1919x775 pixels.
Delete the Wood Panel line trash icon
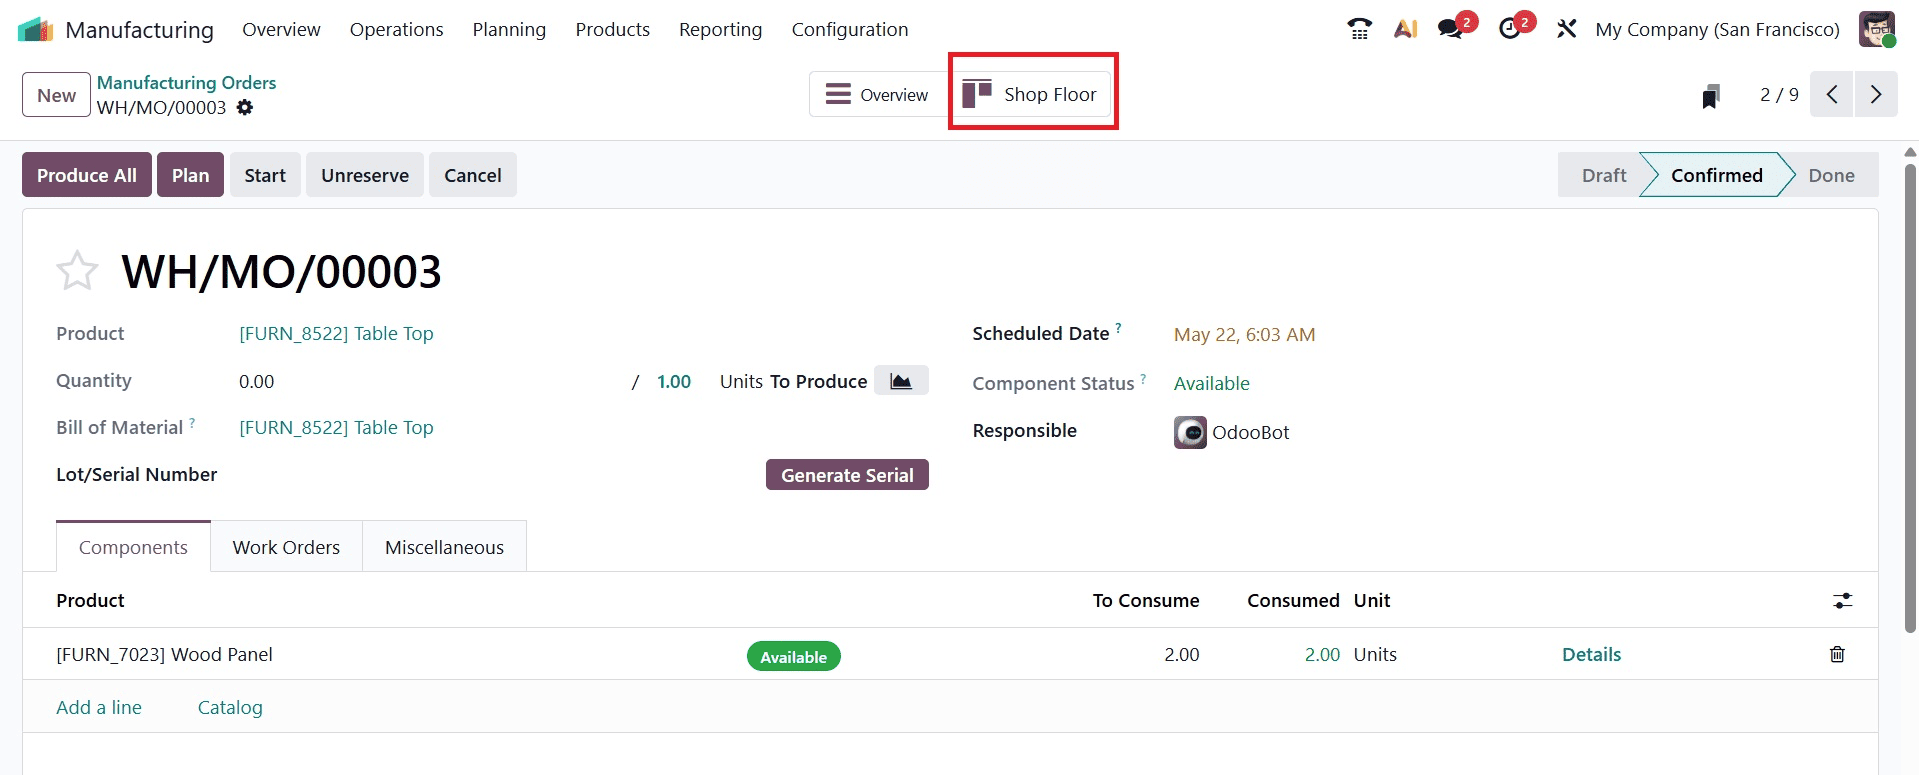pyautogui.click(x=1837, y=654)
